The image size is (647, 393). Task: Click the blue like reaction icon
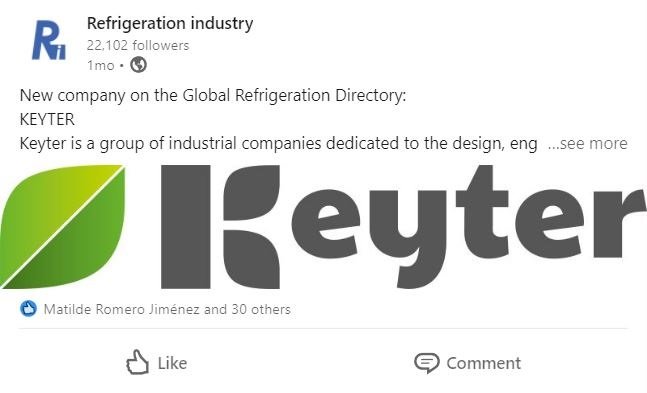(x=28, y=309)
